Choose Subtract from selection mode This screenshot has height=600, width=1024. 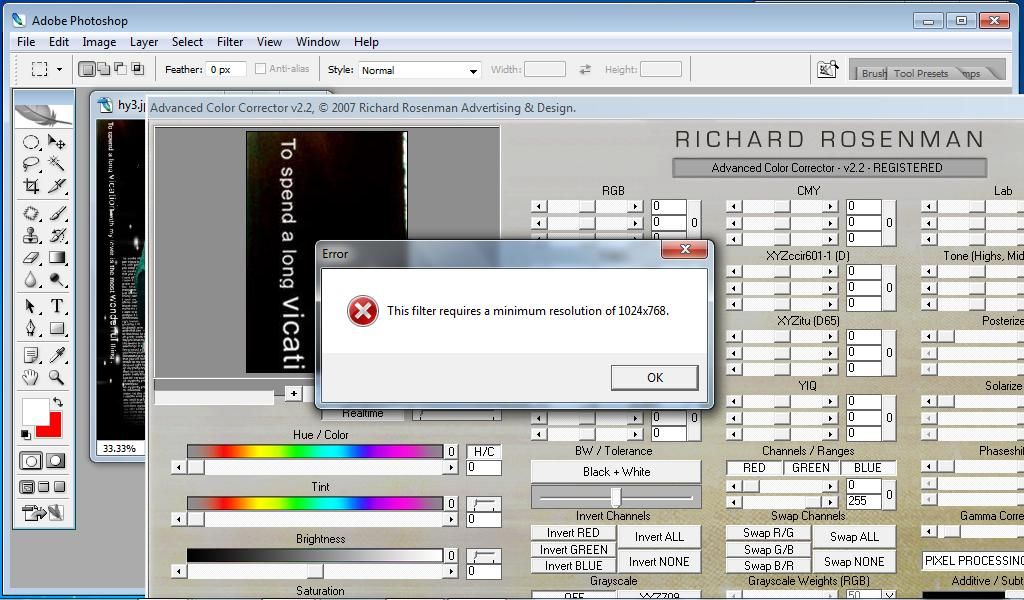coord(121,69)
